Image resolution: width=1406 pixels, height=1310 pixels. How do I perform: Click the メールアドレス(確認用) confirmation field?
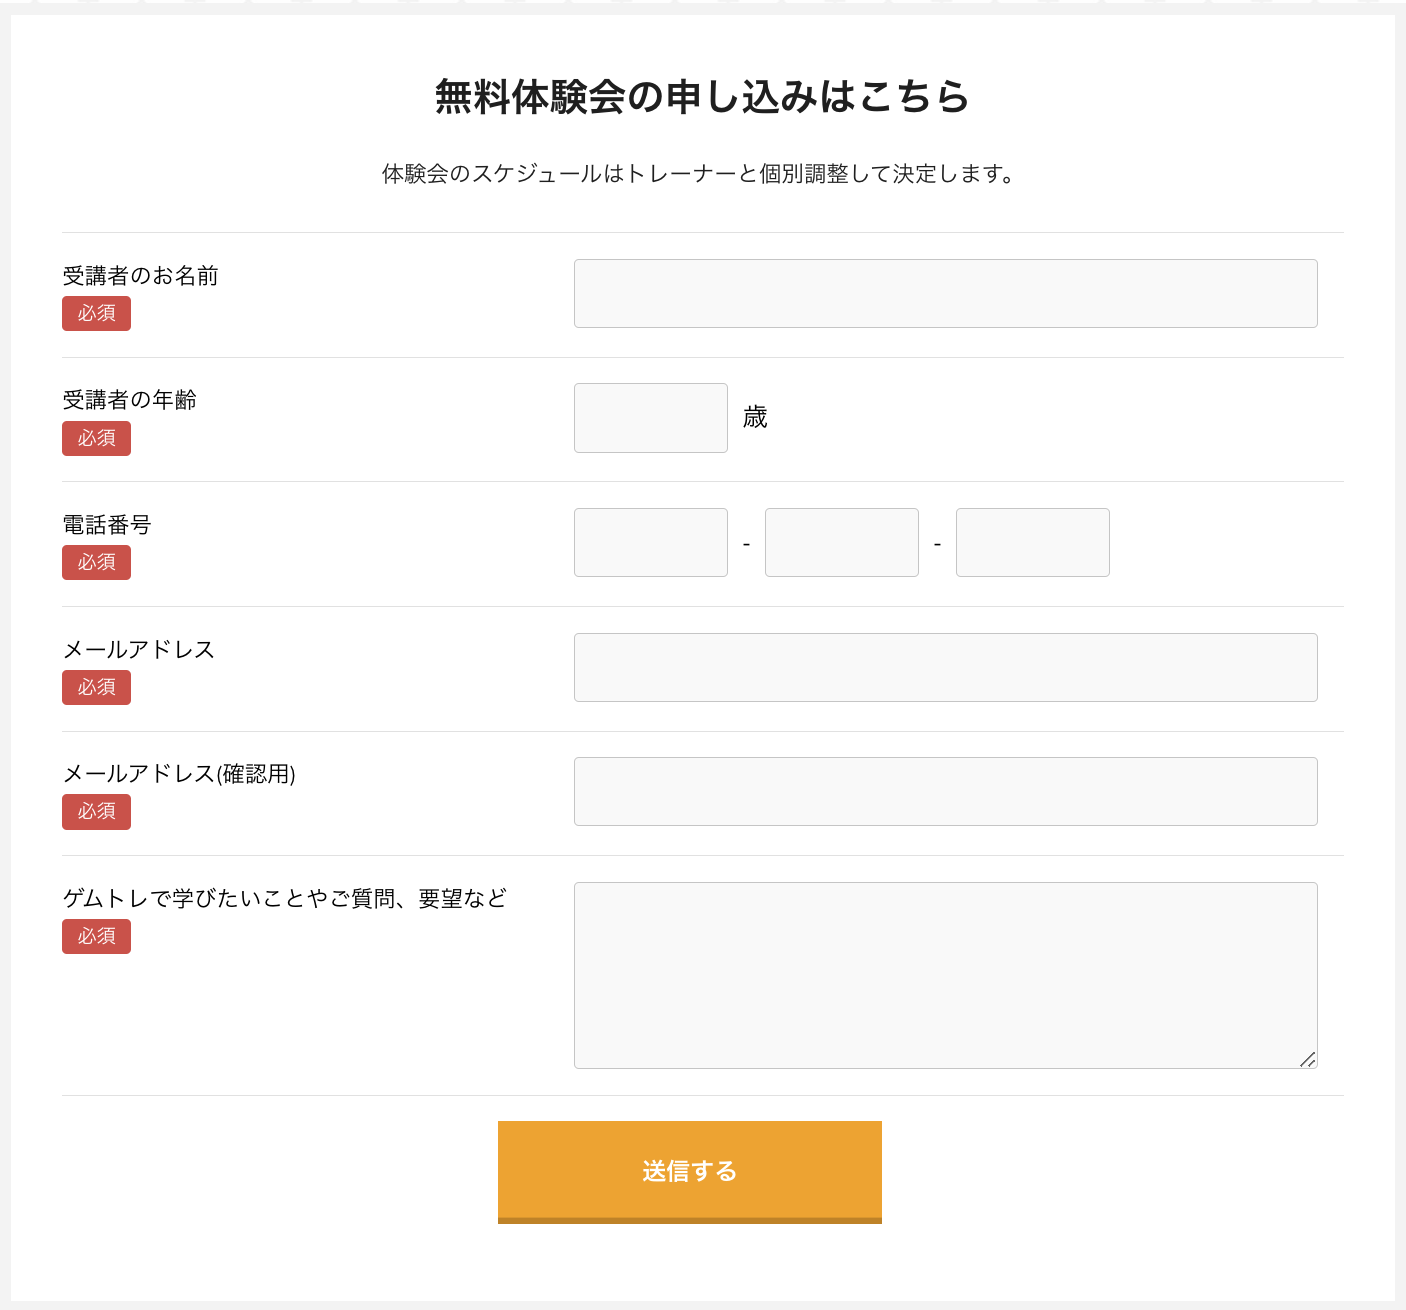[x=945, y=791]
